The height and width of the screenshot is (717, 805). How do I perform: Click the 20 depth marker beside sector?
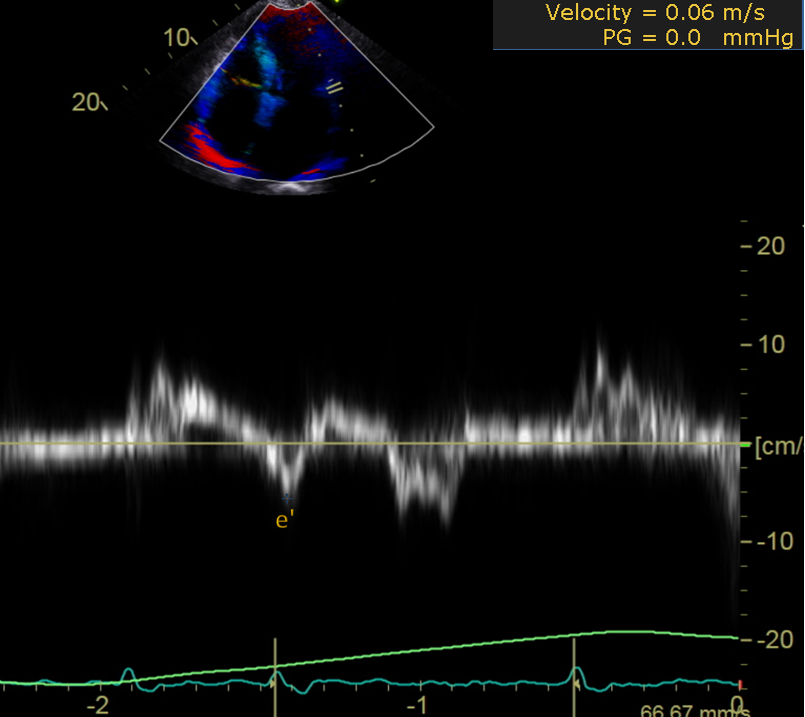(x=87, y=101)
